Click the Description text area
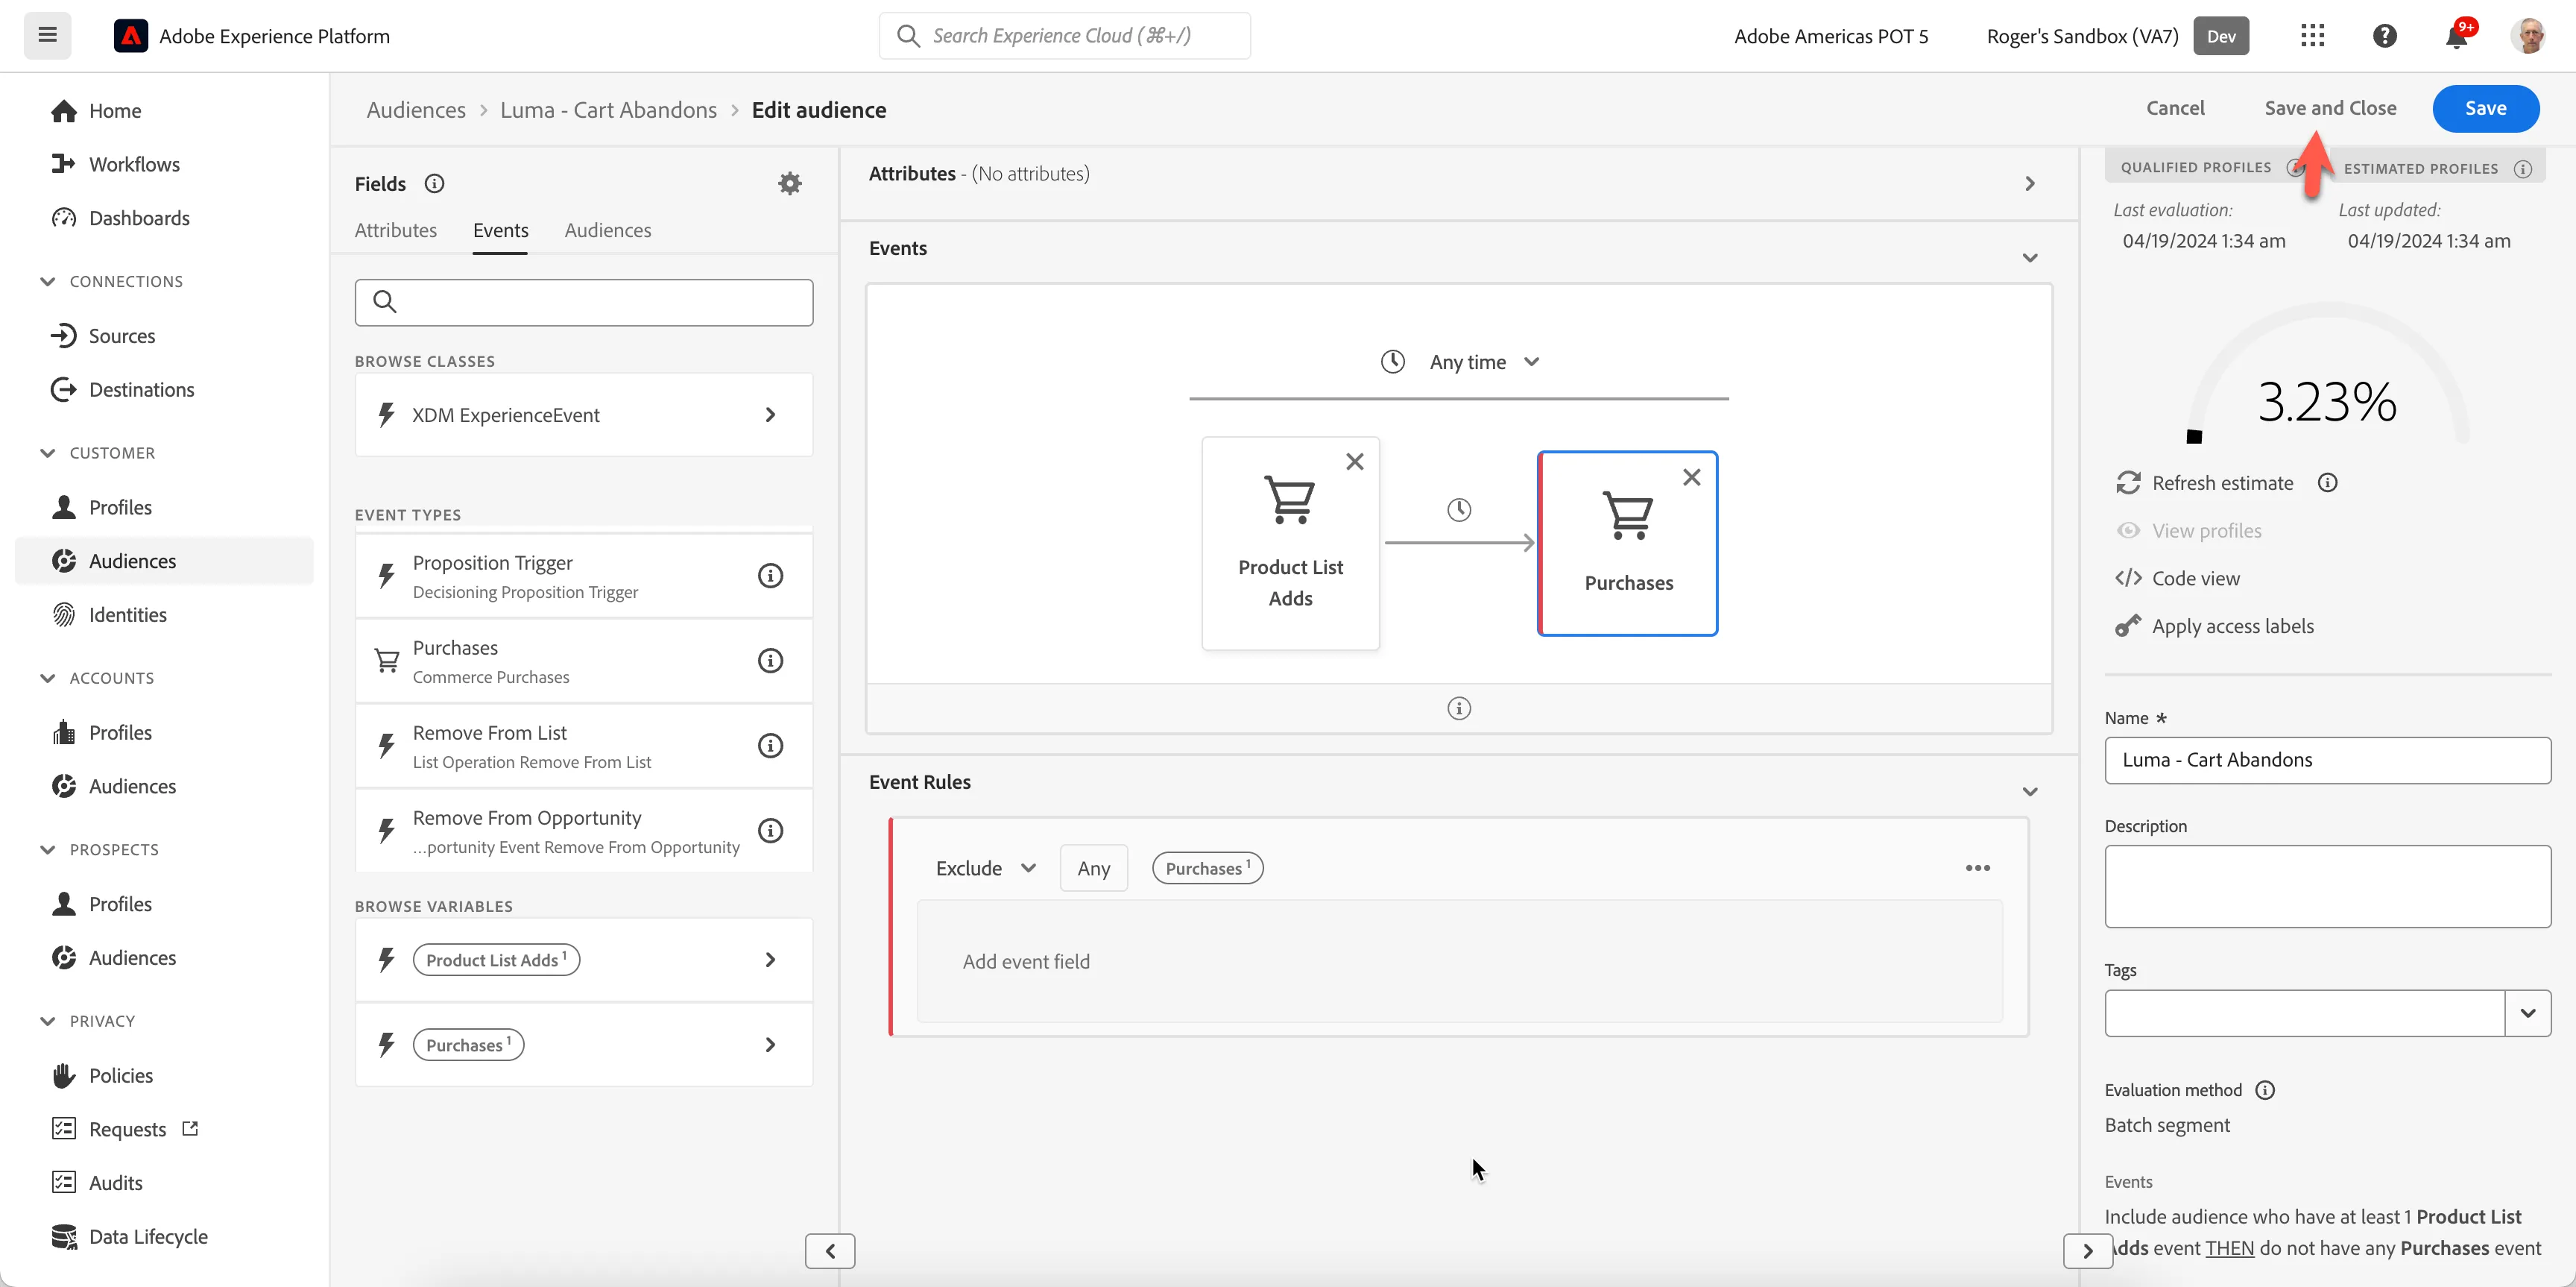2576x1287 pixels. pos(2327,886)
